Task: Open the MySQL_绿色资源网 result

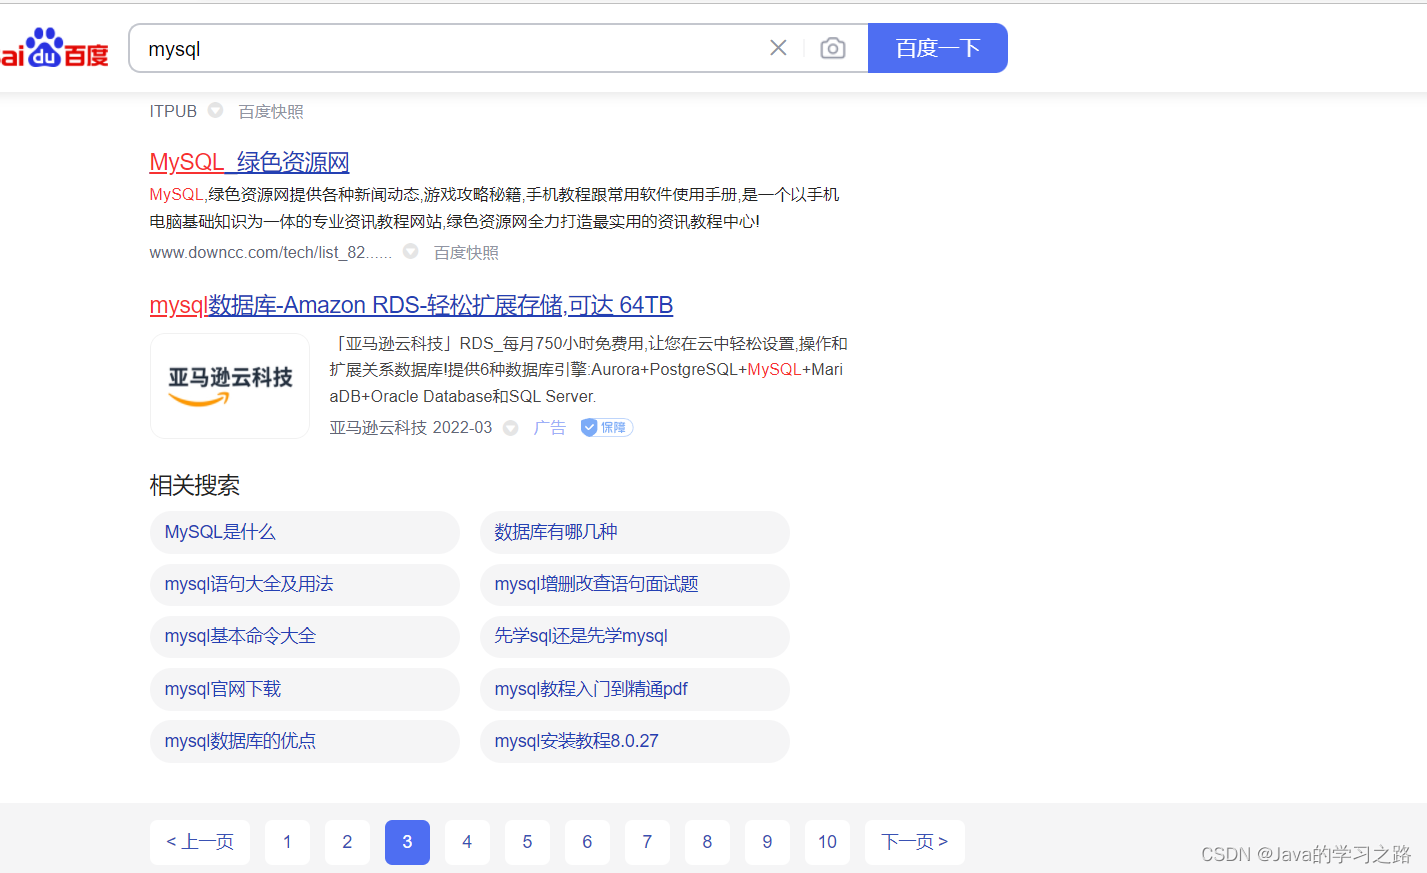Action: click(249, 162)
